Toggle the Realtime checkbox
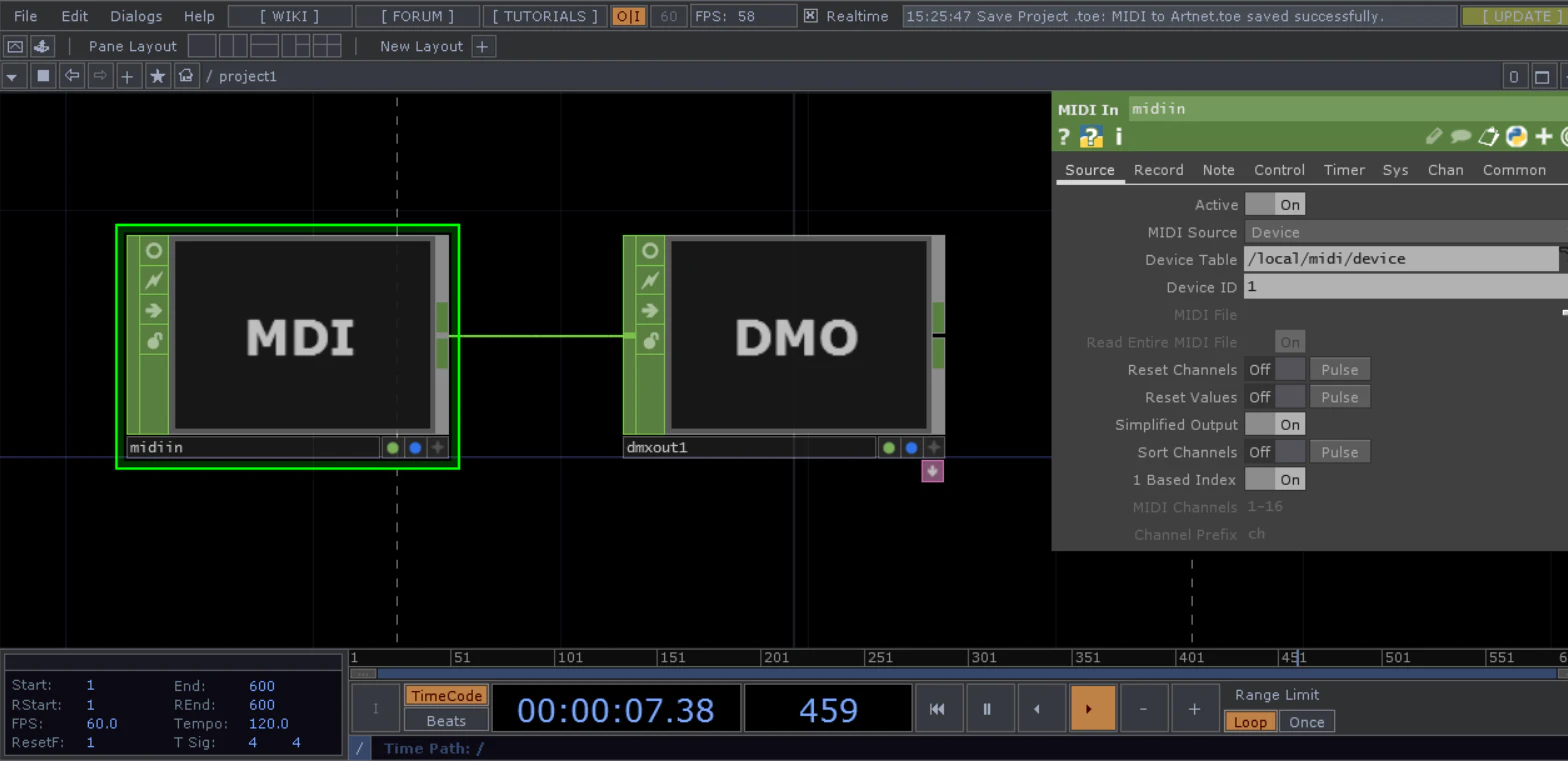Viewport: 1568px width, 761px height. pyautogui.click(x=811, y=16)
